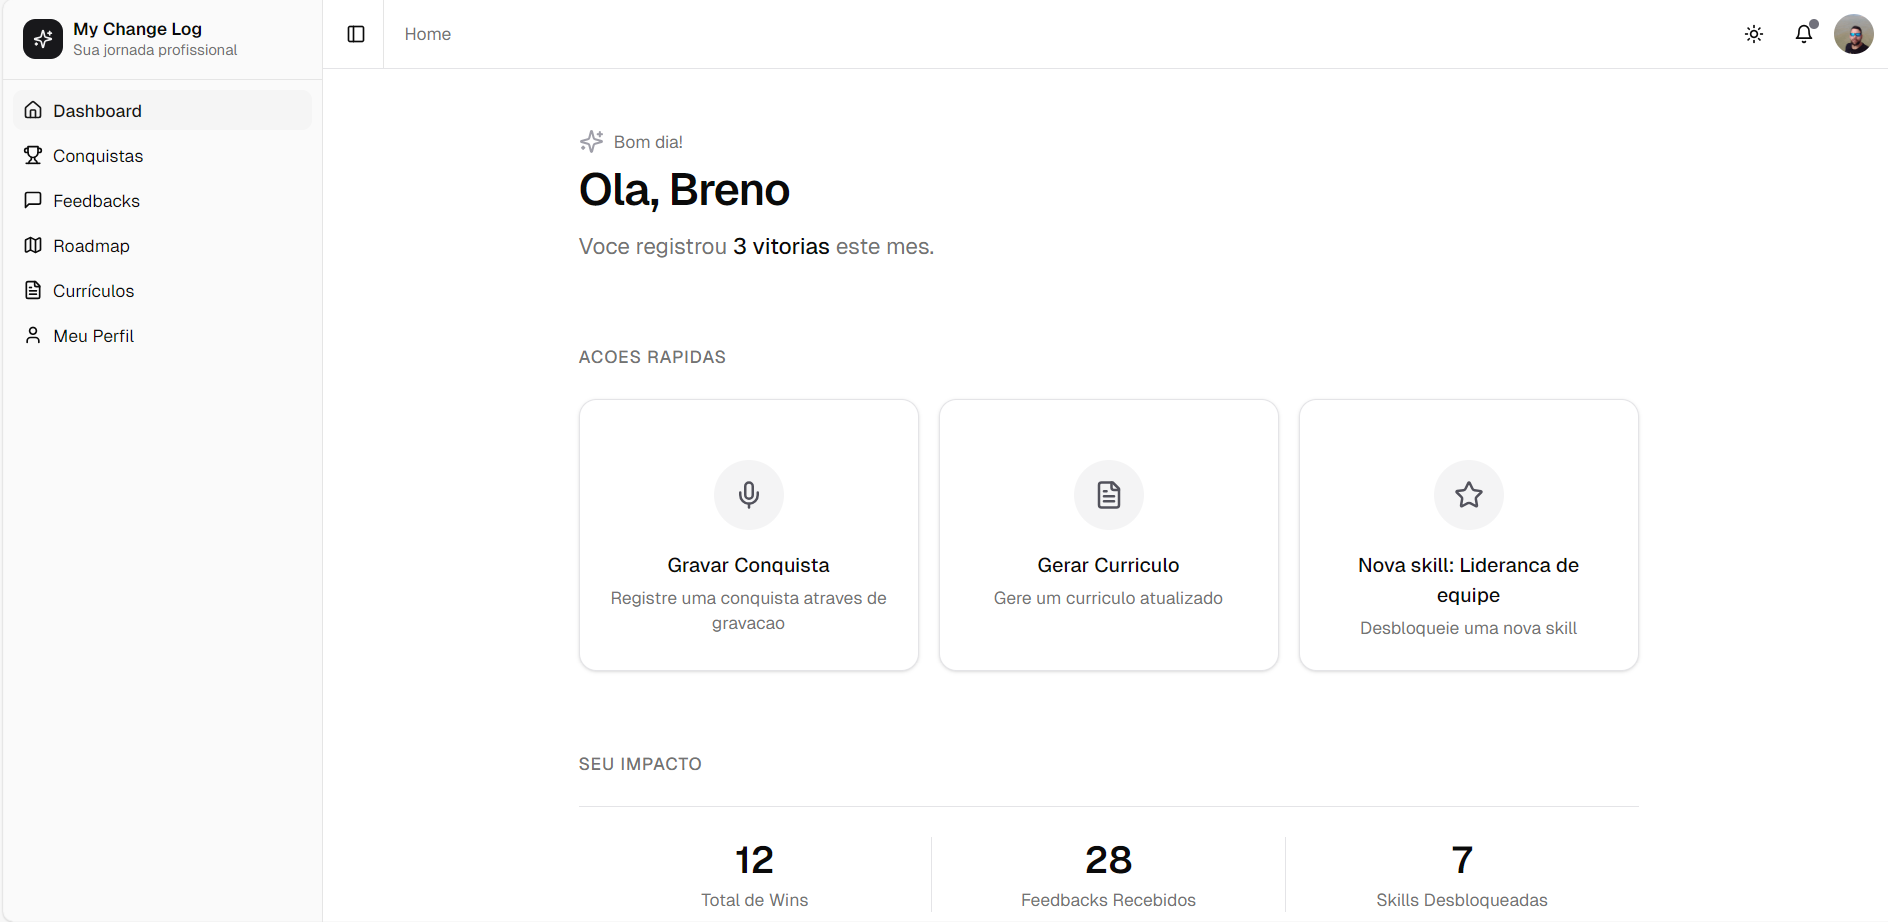1888x922 pixels.
Task: Click the file icon on Gerar Curriculo card
Action: [1108, 494]
